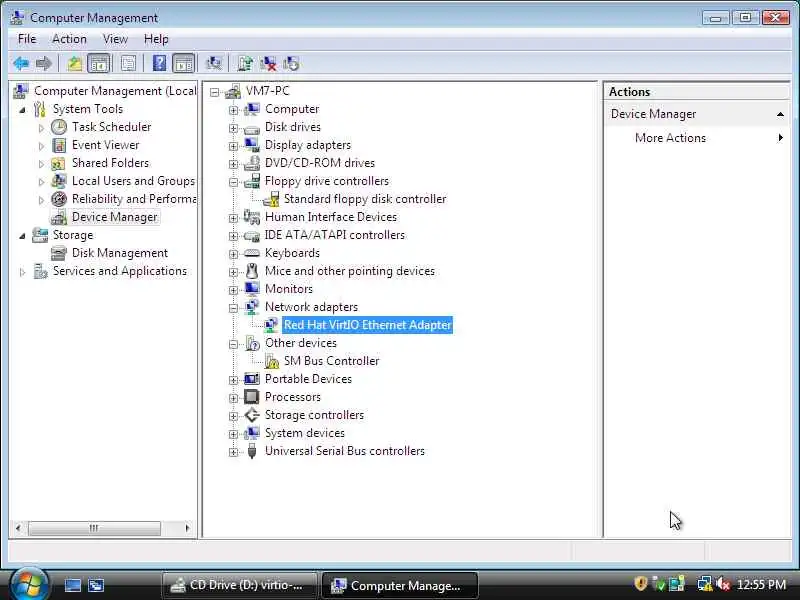
Task: Click the muted volume tray icon
Action: 723,584
